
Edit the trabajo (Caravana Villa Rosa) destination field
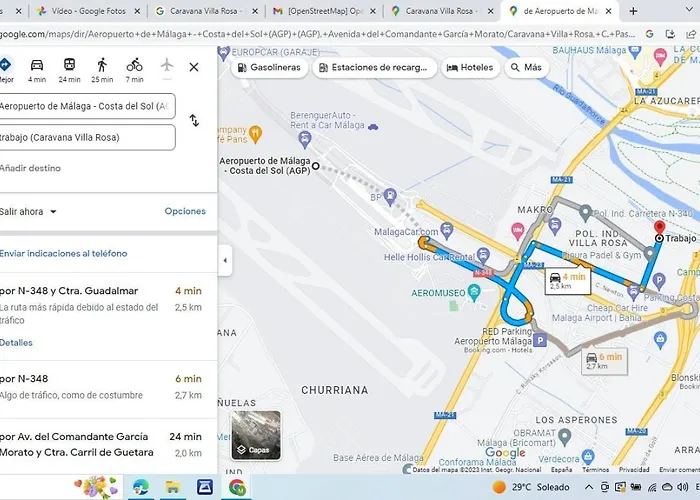pos(87,138)
